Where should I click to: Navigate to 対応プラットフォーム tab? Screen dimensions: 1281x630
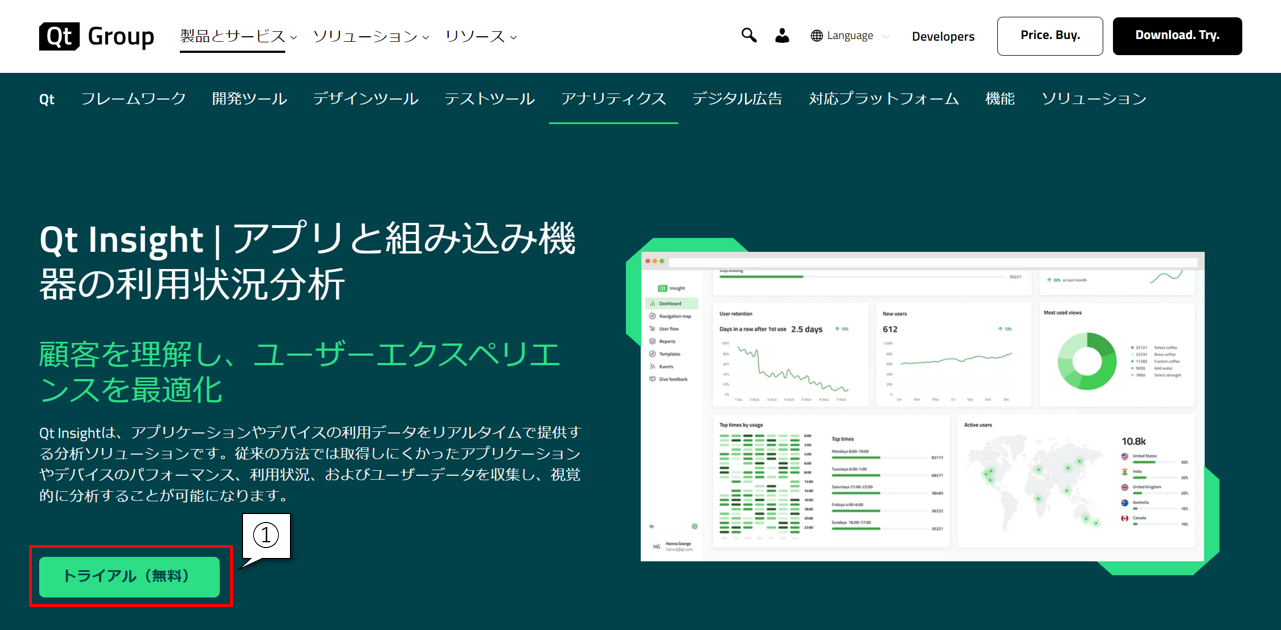(x=883, y=99)
